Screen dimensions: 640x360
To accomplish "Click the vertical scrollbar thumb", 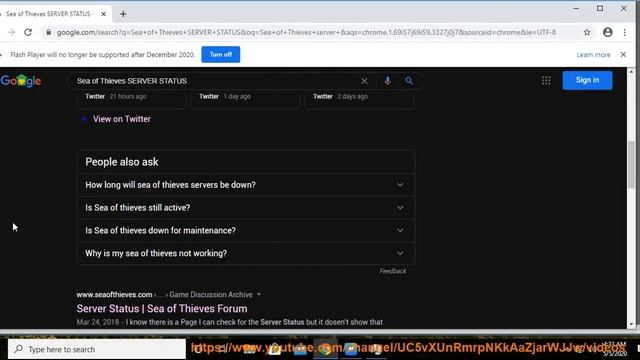I will pyautogui.click(x=631, y=164).
